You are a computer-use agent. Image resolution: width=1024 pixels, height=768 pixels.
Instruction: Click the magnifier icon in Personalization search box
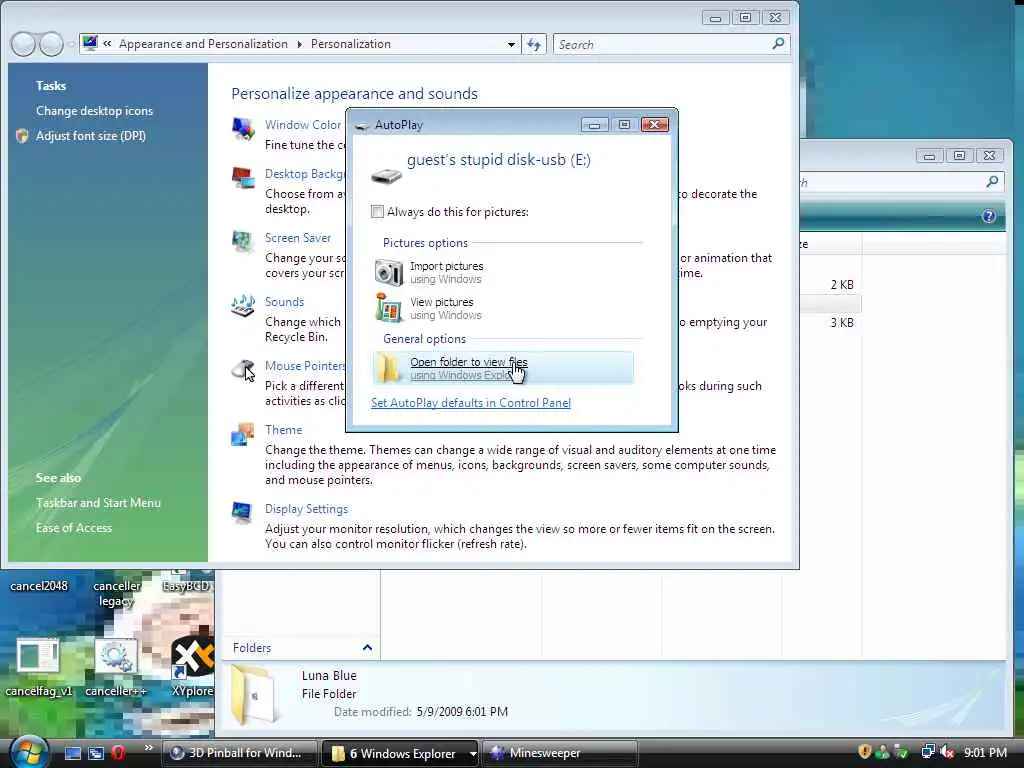[x=778, y=44]
